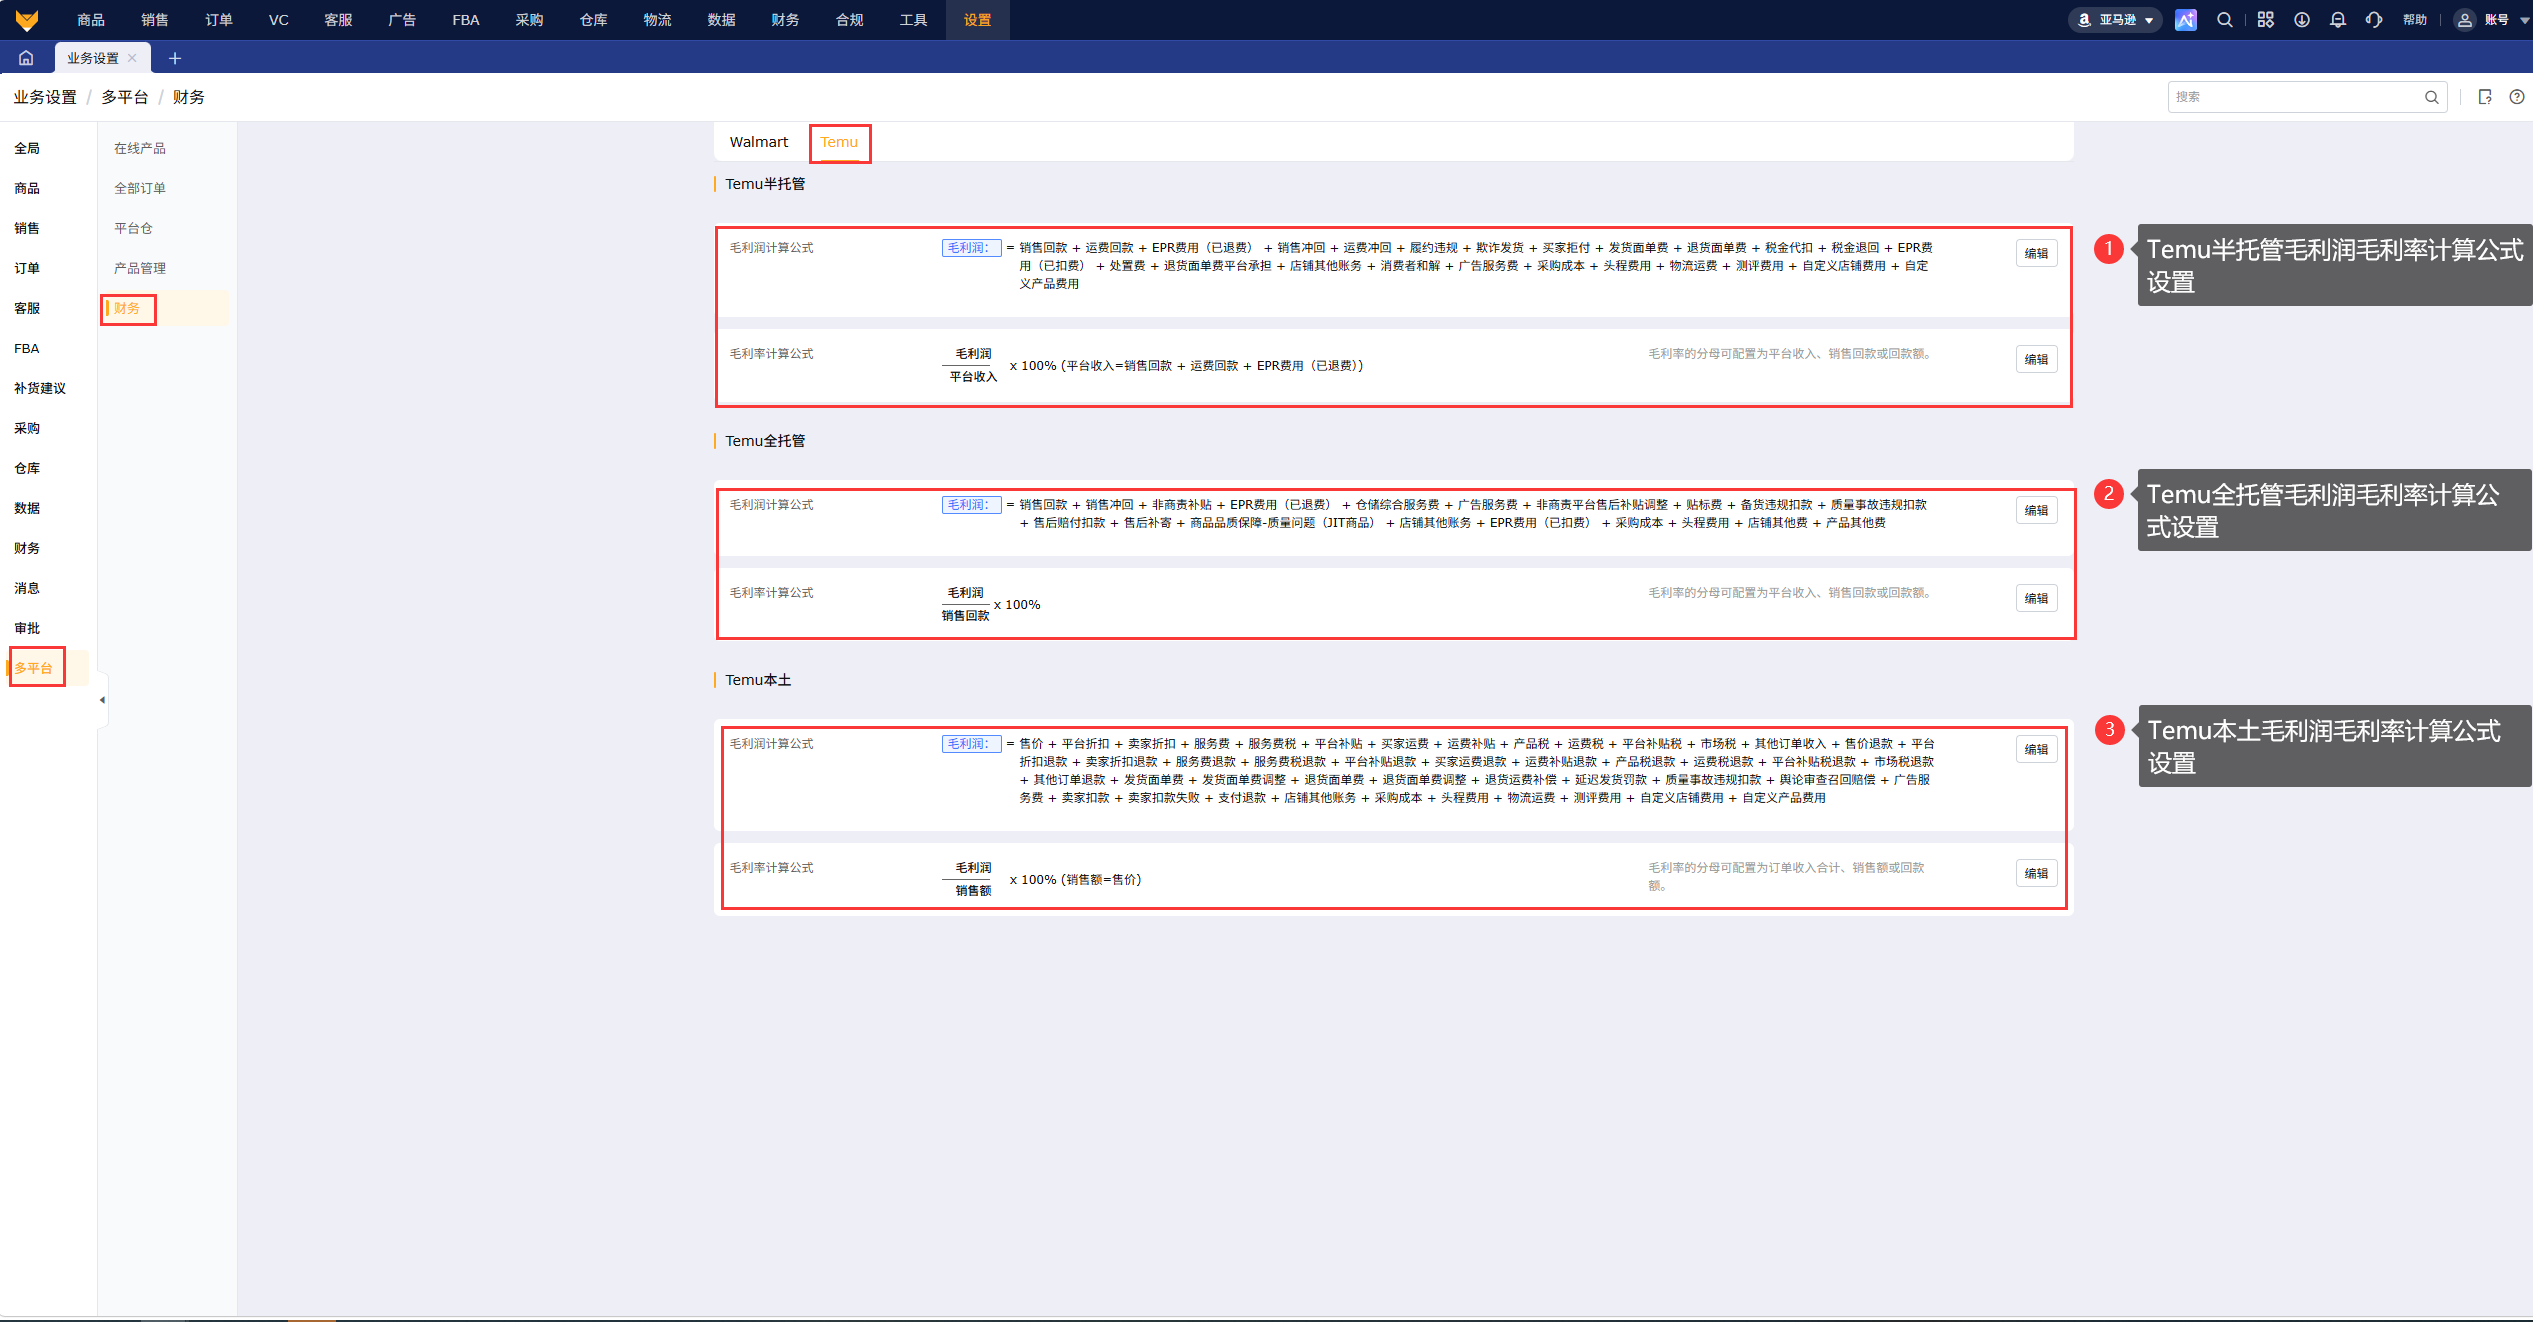Select FBA in the left sidebar
This screenshot has width=2533, height=1322.
coord(27,348)
